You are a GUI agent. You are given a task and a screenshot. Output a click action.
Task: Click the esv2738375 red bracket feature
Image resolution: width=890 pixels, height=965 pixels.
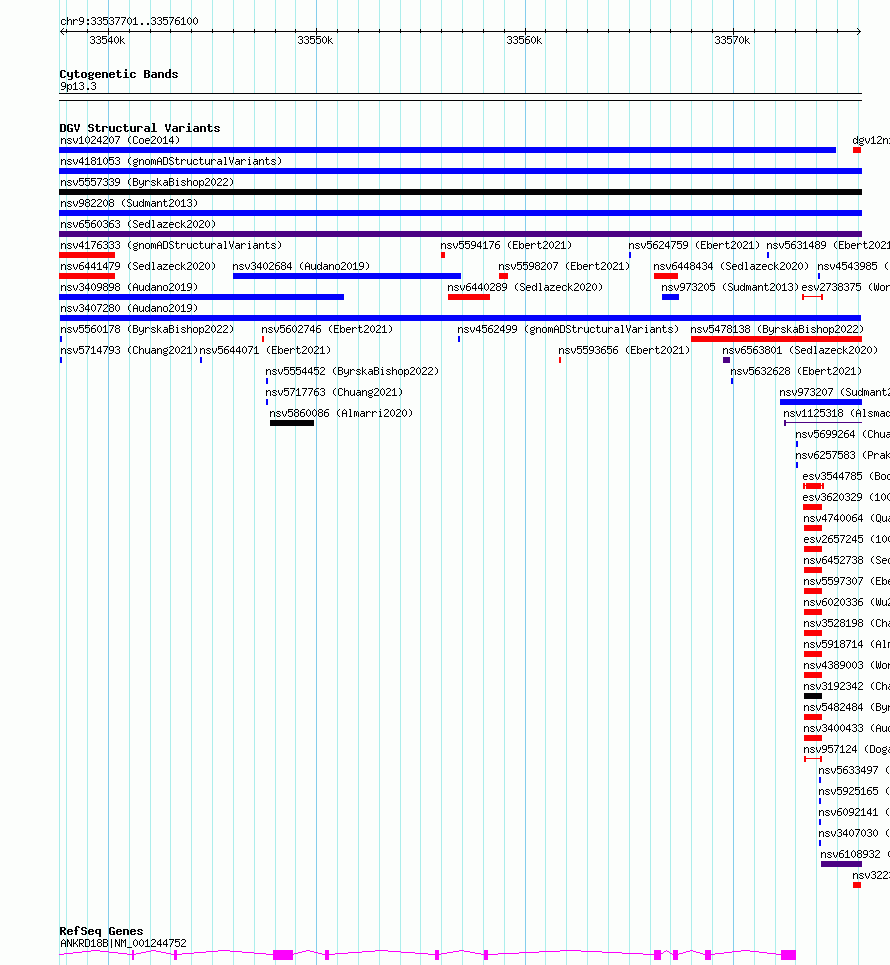812,297
